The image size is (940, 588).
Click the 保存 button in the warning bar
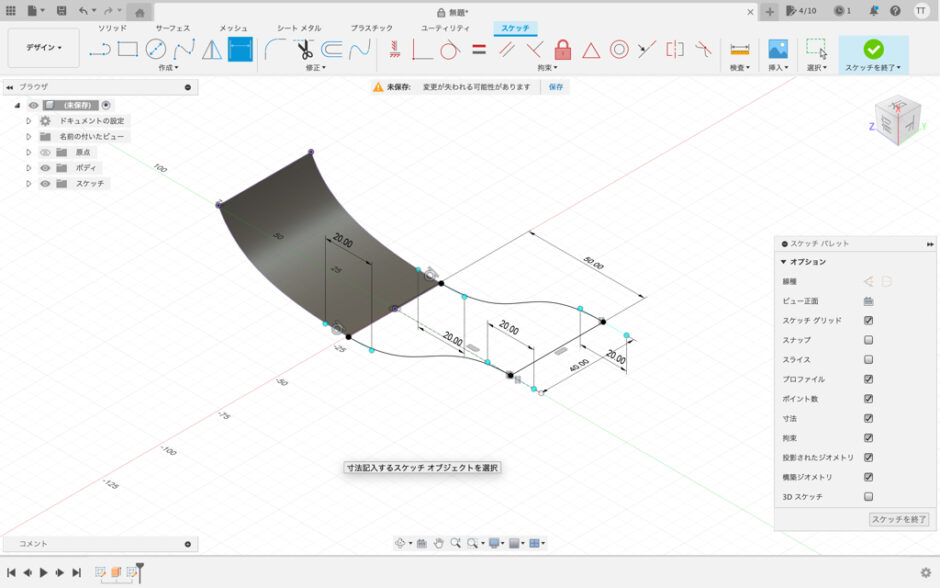coord(555,87)
